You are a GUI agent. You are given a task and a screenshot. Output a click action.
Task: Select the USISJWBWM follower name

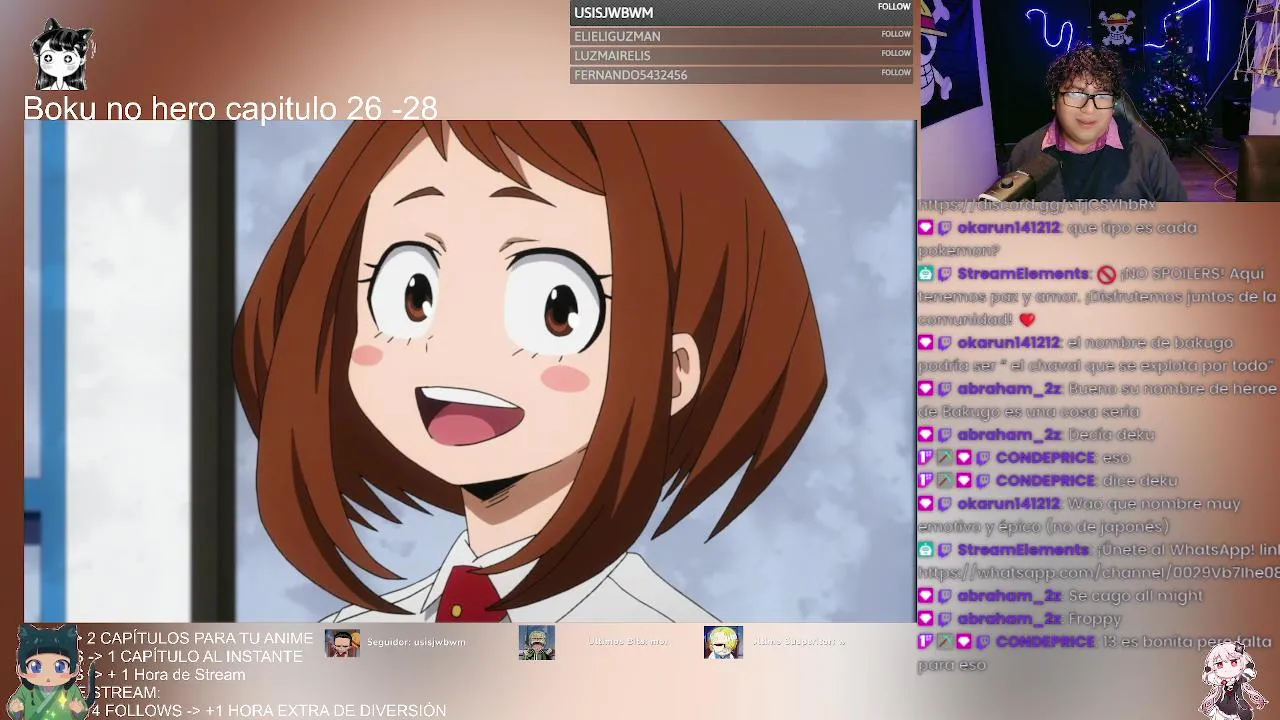click(613, 13)
